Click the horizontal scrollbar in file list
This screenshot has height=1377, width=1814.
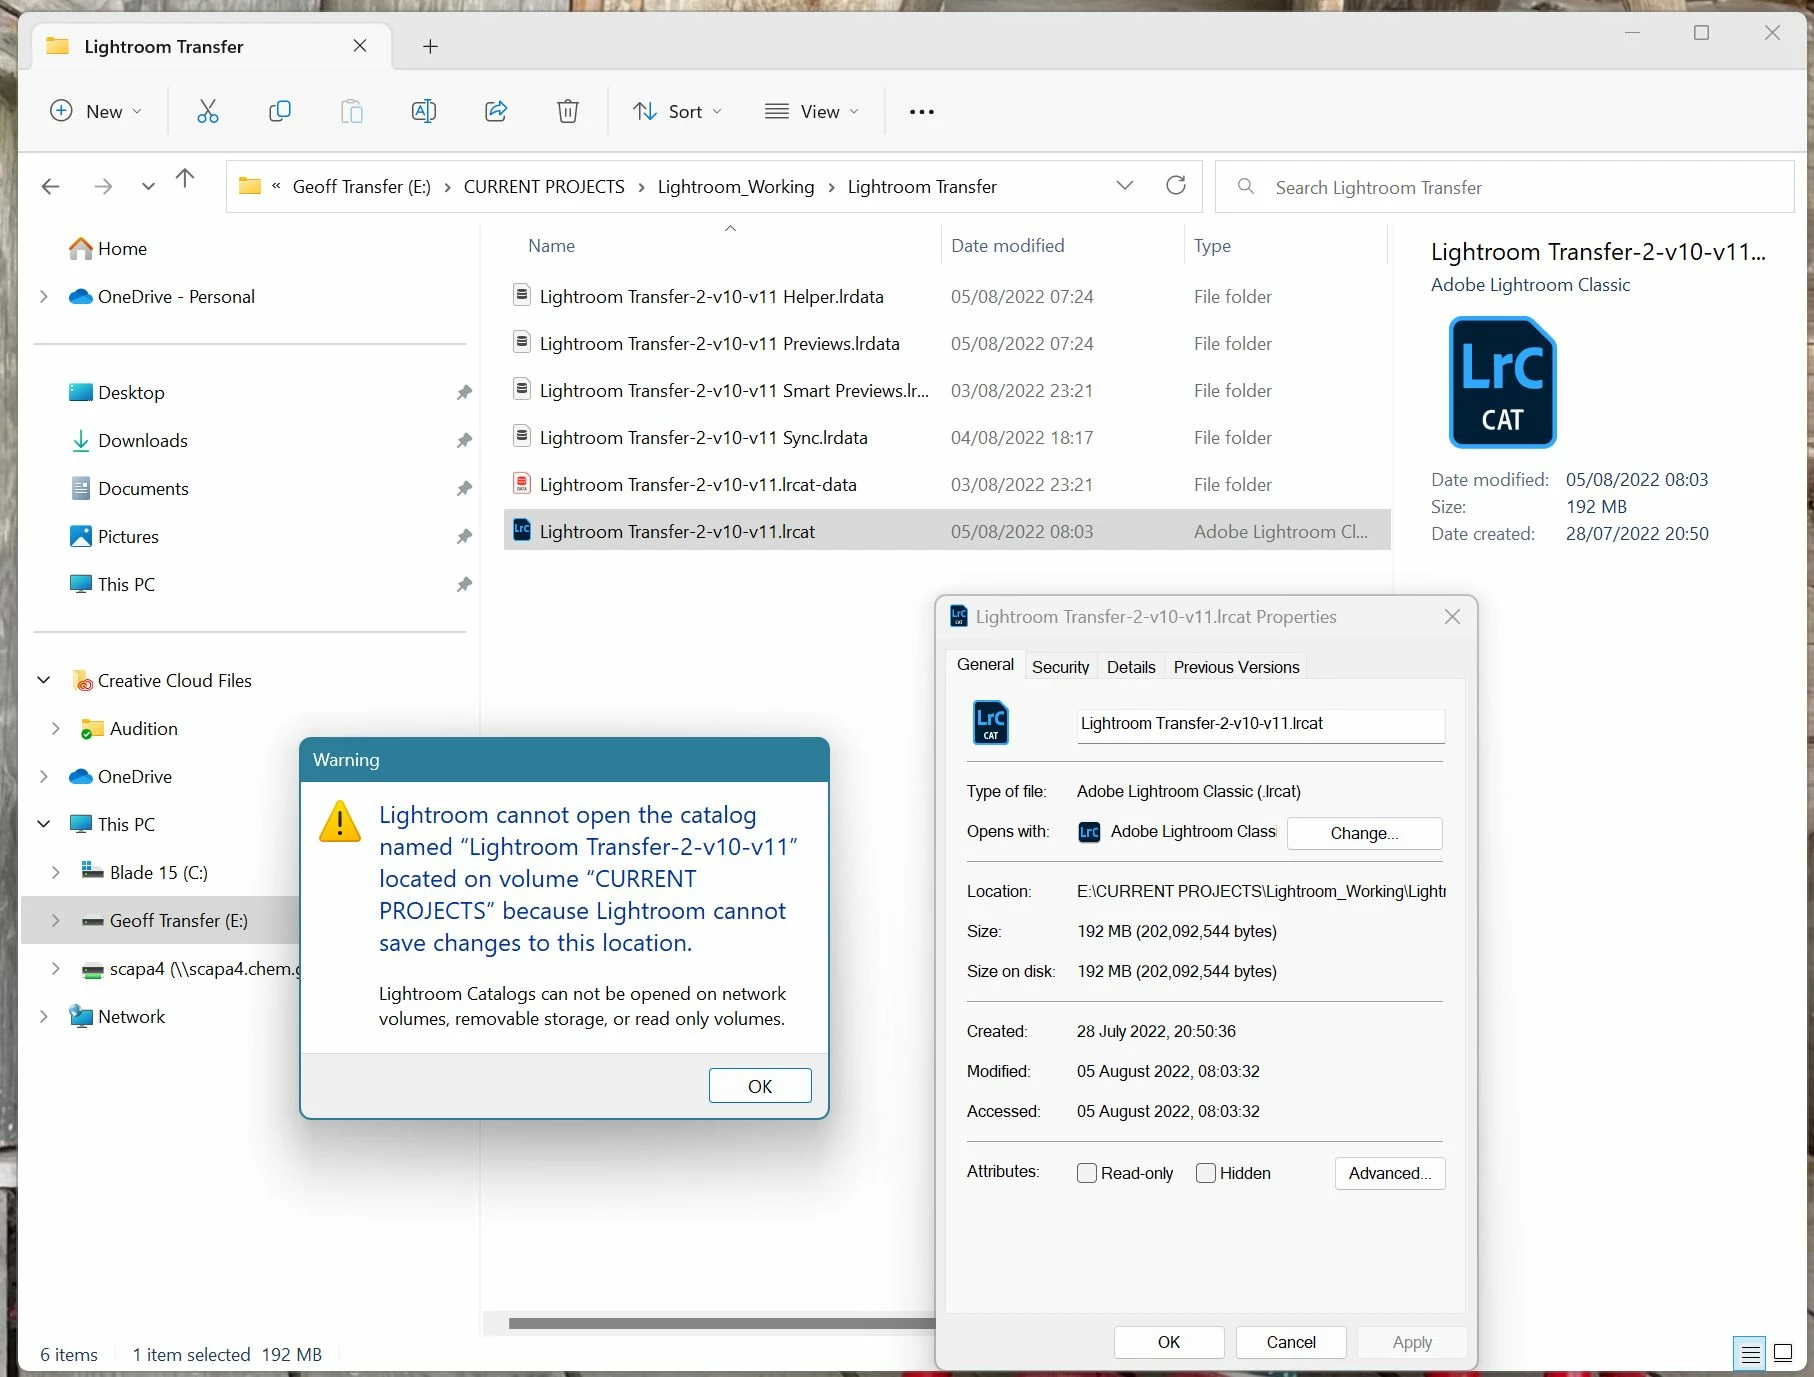(x=720, y=1324)
